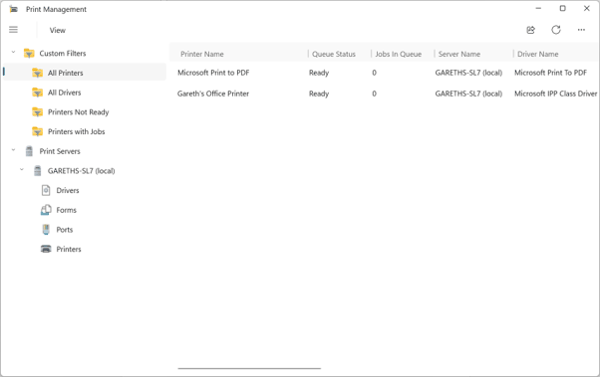Click server name in Microsoft Print to PDF row

click(468, 73)
